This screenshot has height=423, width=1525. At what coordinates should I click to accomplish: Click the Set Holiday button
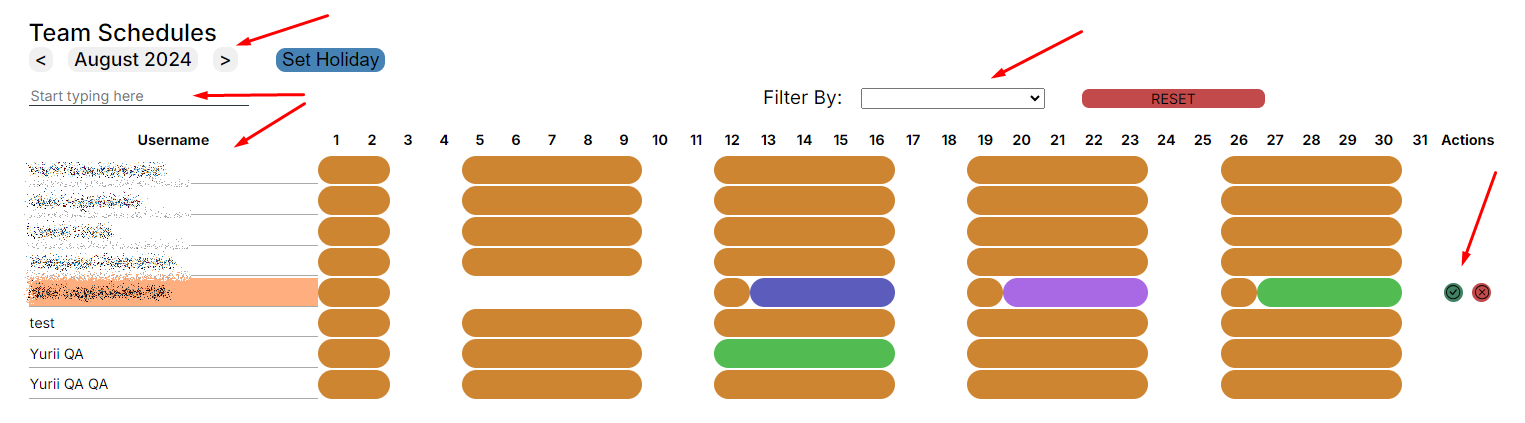pos(330,60)
